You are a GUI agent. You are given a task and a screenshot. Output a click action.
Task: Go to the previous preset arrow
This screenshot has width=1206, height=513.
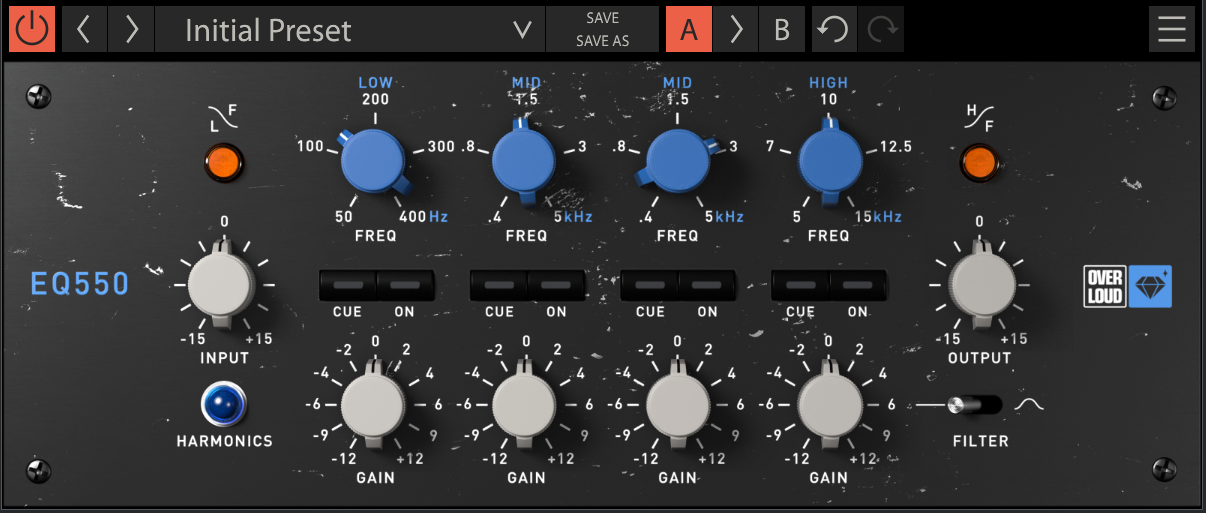click(85, 29)
